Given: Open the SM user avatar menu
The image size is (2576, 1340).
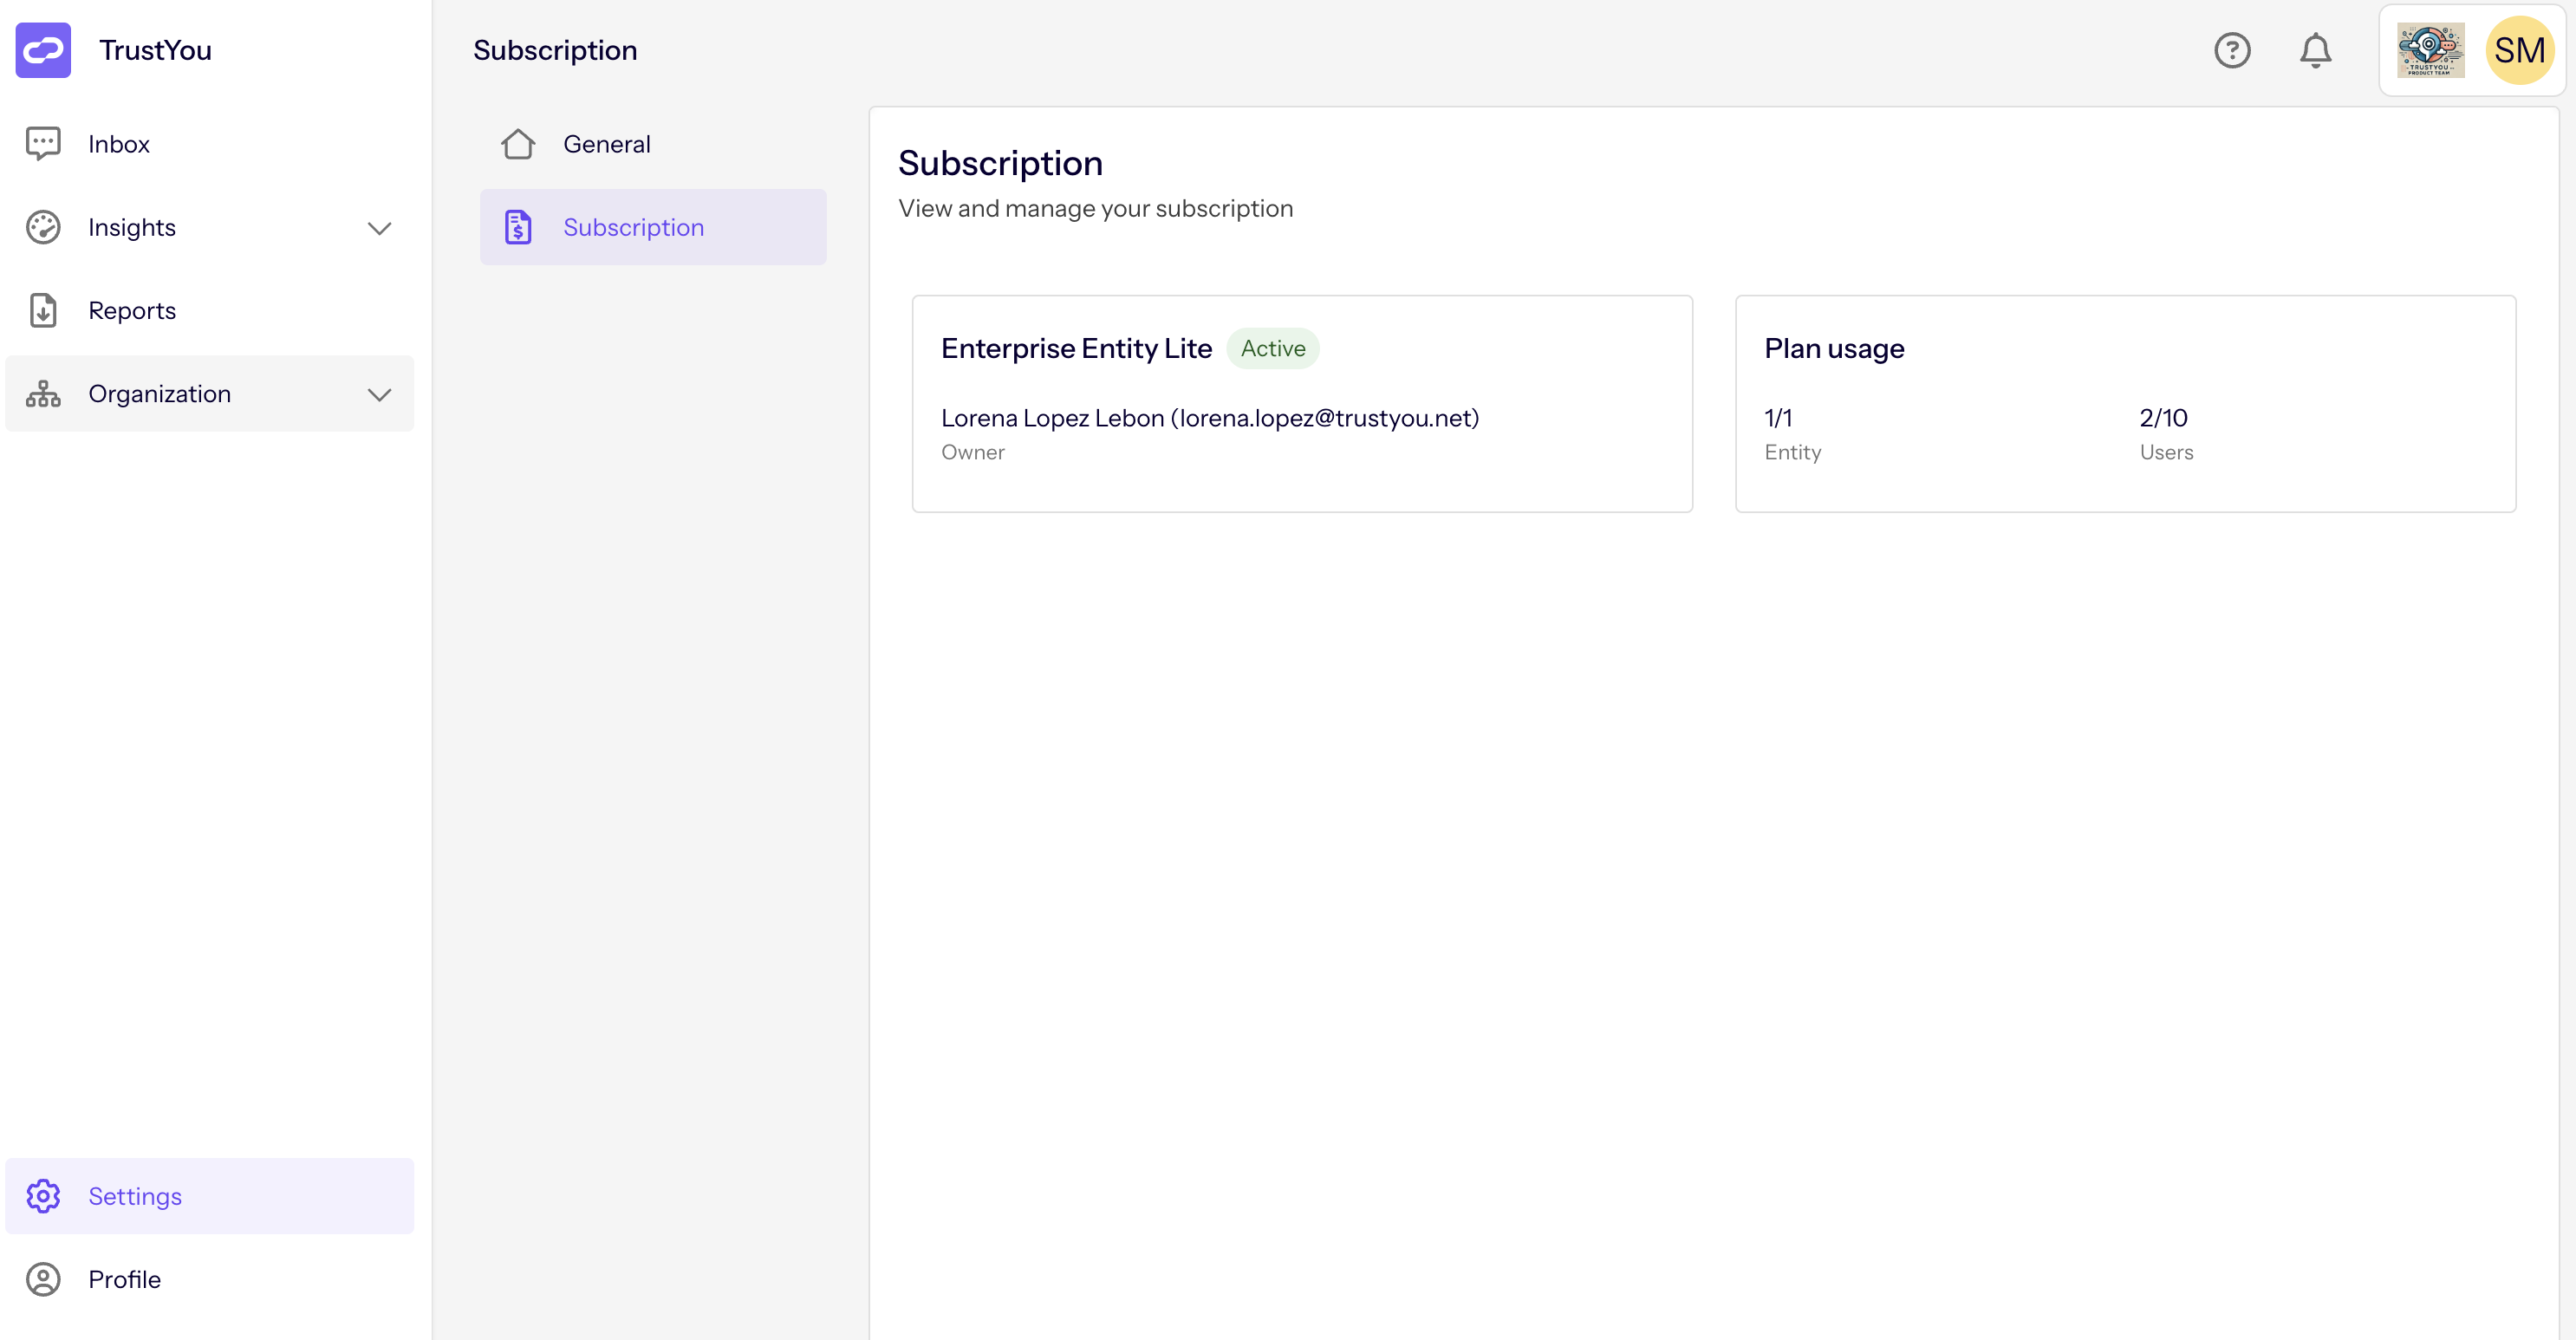Looking at the screenshot, I should (2519, 50).
